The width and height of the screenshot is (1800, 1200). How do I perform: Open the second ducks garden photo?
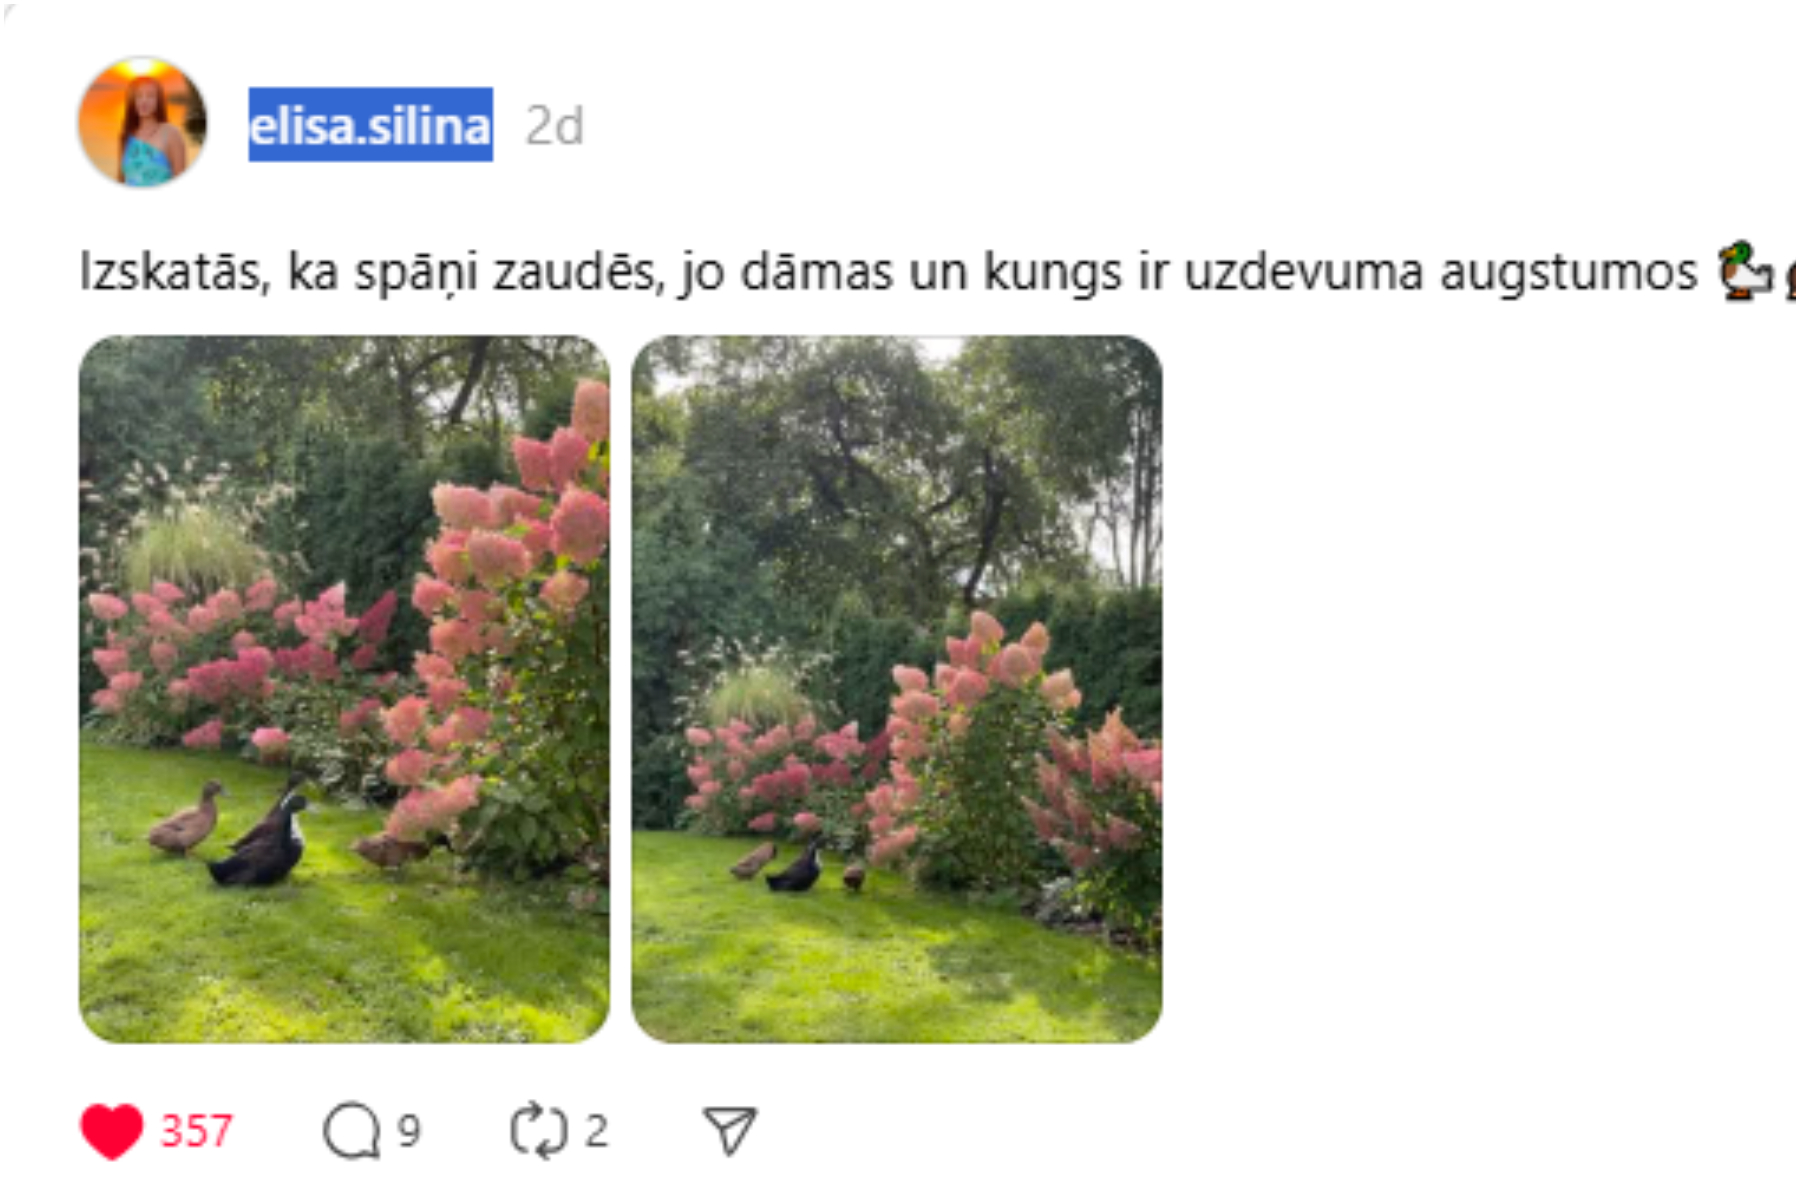tap(897, 689)
